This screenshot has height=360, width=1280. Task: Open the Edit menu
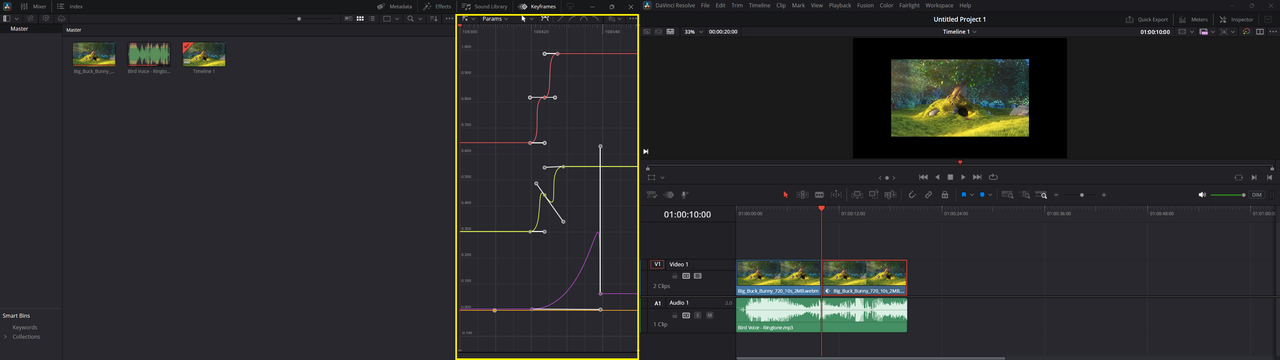coord(720,6)
